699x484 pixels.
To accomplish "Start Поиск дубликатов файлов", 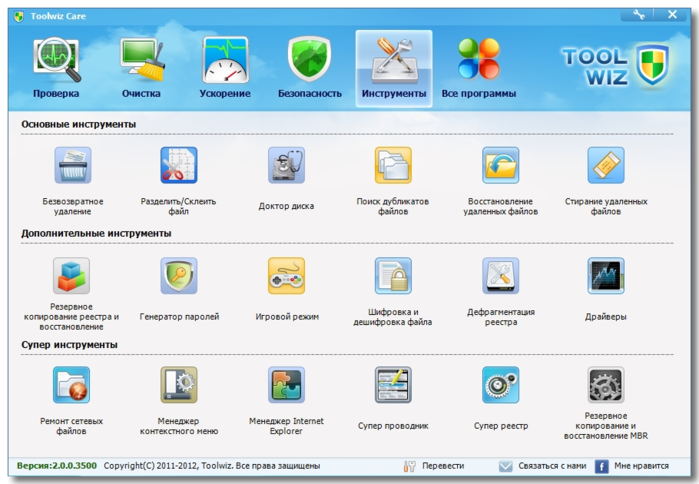I will (393, 165).
